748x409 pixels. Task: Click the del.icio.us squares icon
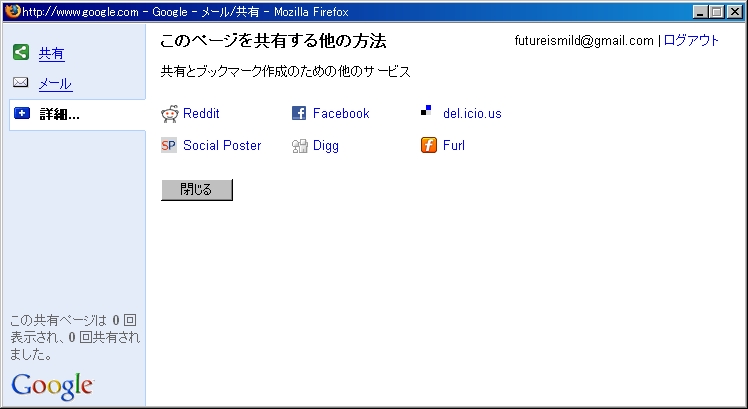pos(426,111)
